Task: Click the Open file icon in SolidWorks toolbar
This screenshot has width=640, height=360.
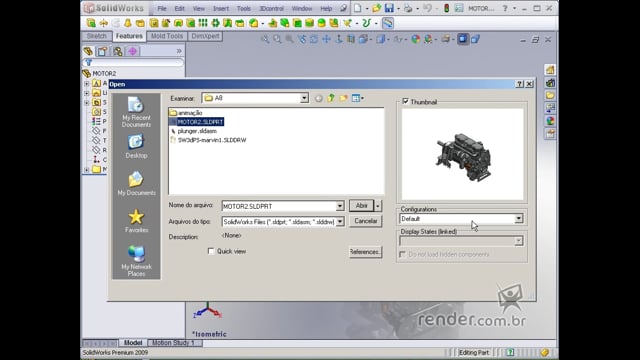Action: (376, 8)
